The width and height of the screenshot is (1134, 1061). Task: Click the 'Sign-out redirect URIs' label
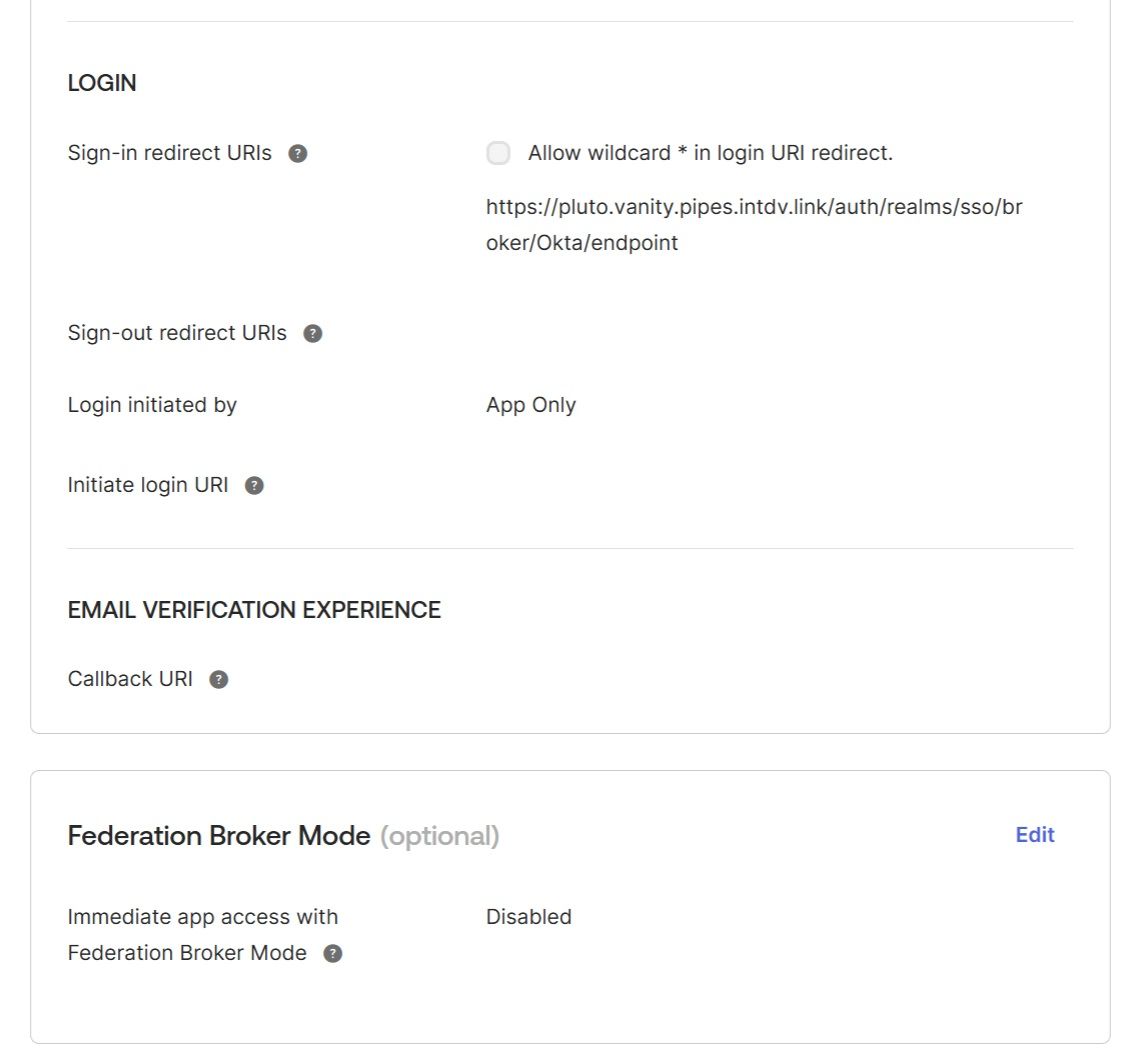[177, 333]
